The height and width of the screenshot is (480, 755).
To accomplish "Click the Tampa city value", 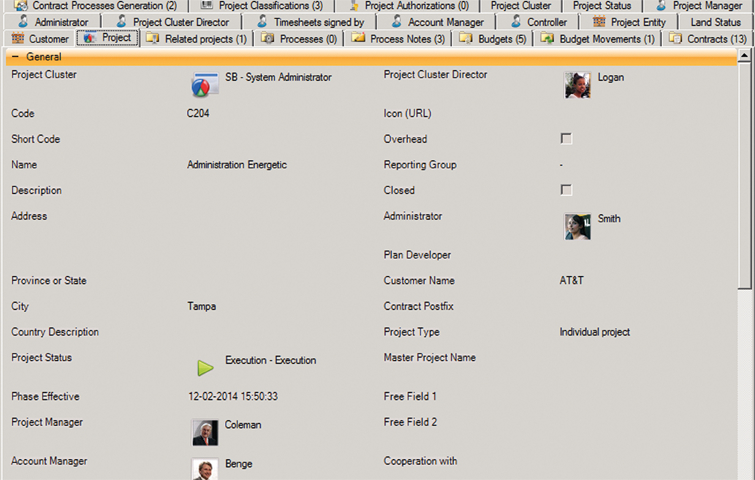I will (x=201, y=307).
